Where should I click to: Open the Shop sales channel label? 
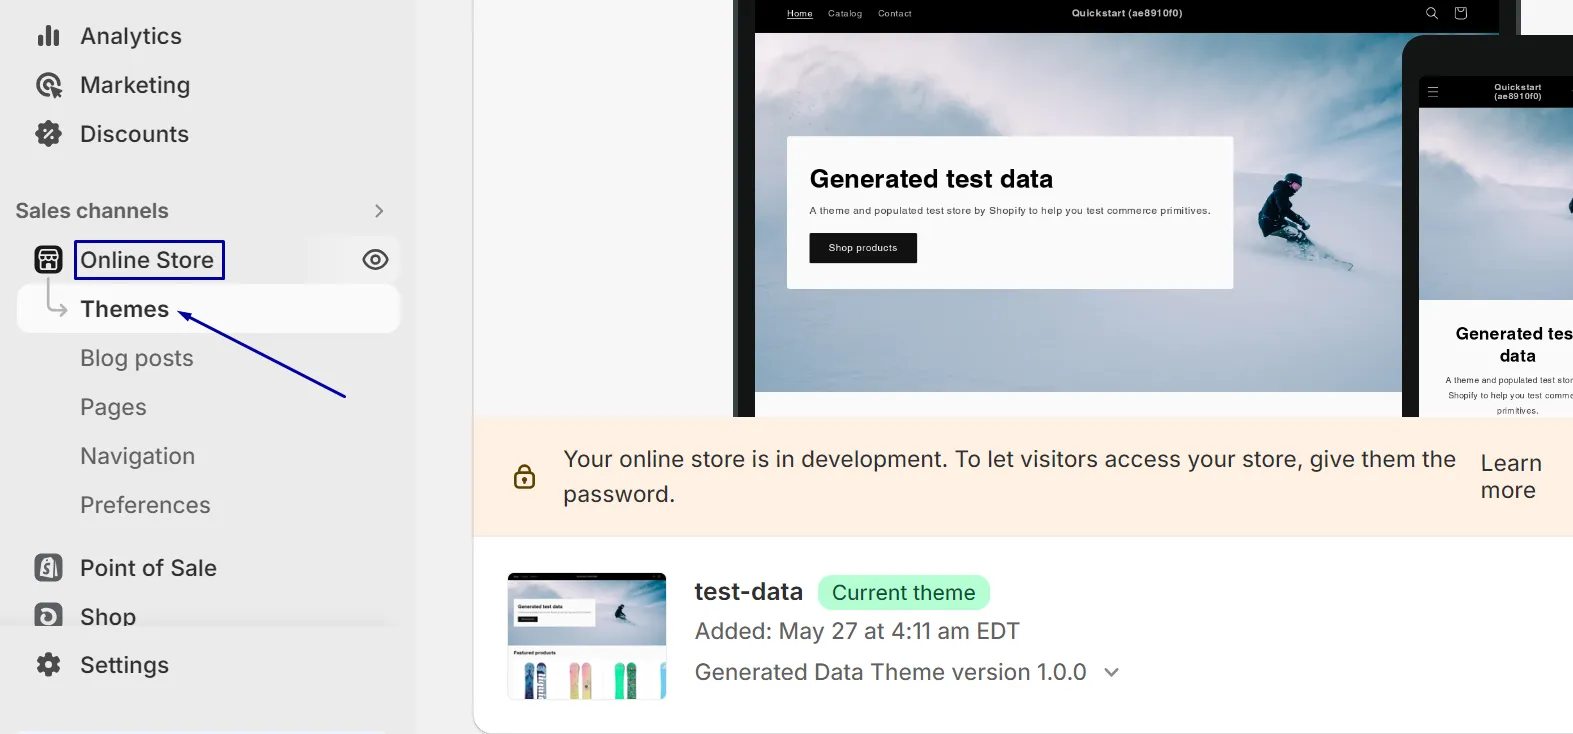coord(108,616)
